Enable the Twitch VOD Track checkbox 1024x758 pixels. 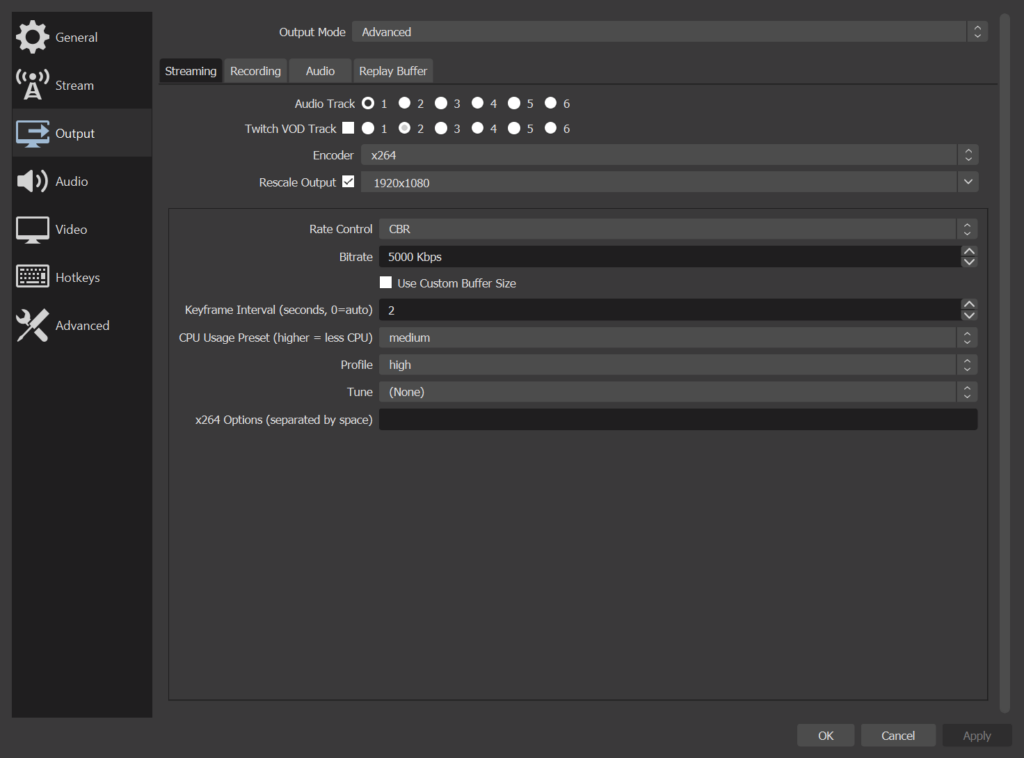348,128
